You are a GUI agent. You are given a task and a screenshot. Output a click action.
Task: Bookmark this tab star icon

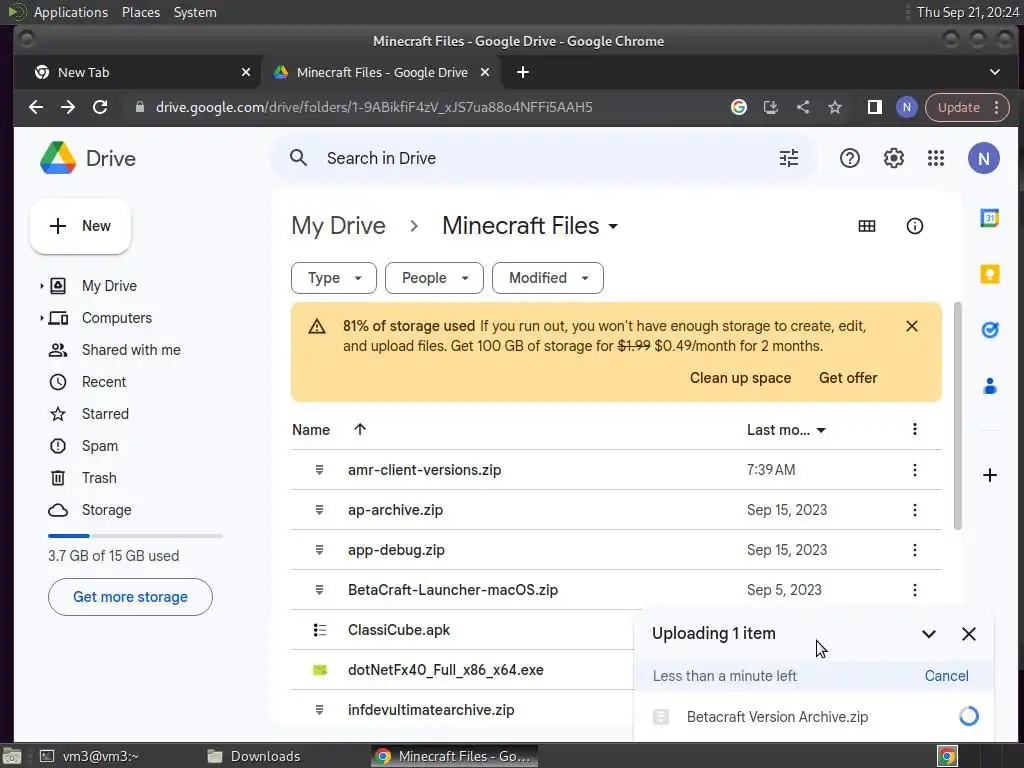pyautogui.click(x=835, y=107)
